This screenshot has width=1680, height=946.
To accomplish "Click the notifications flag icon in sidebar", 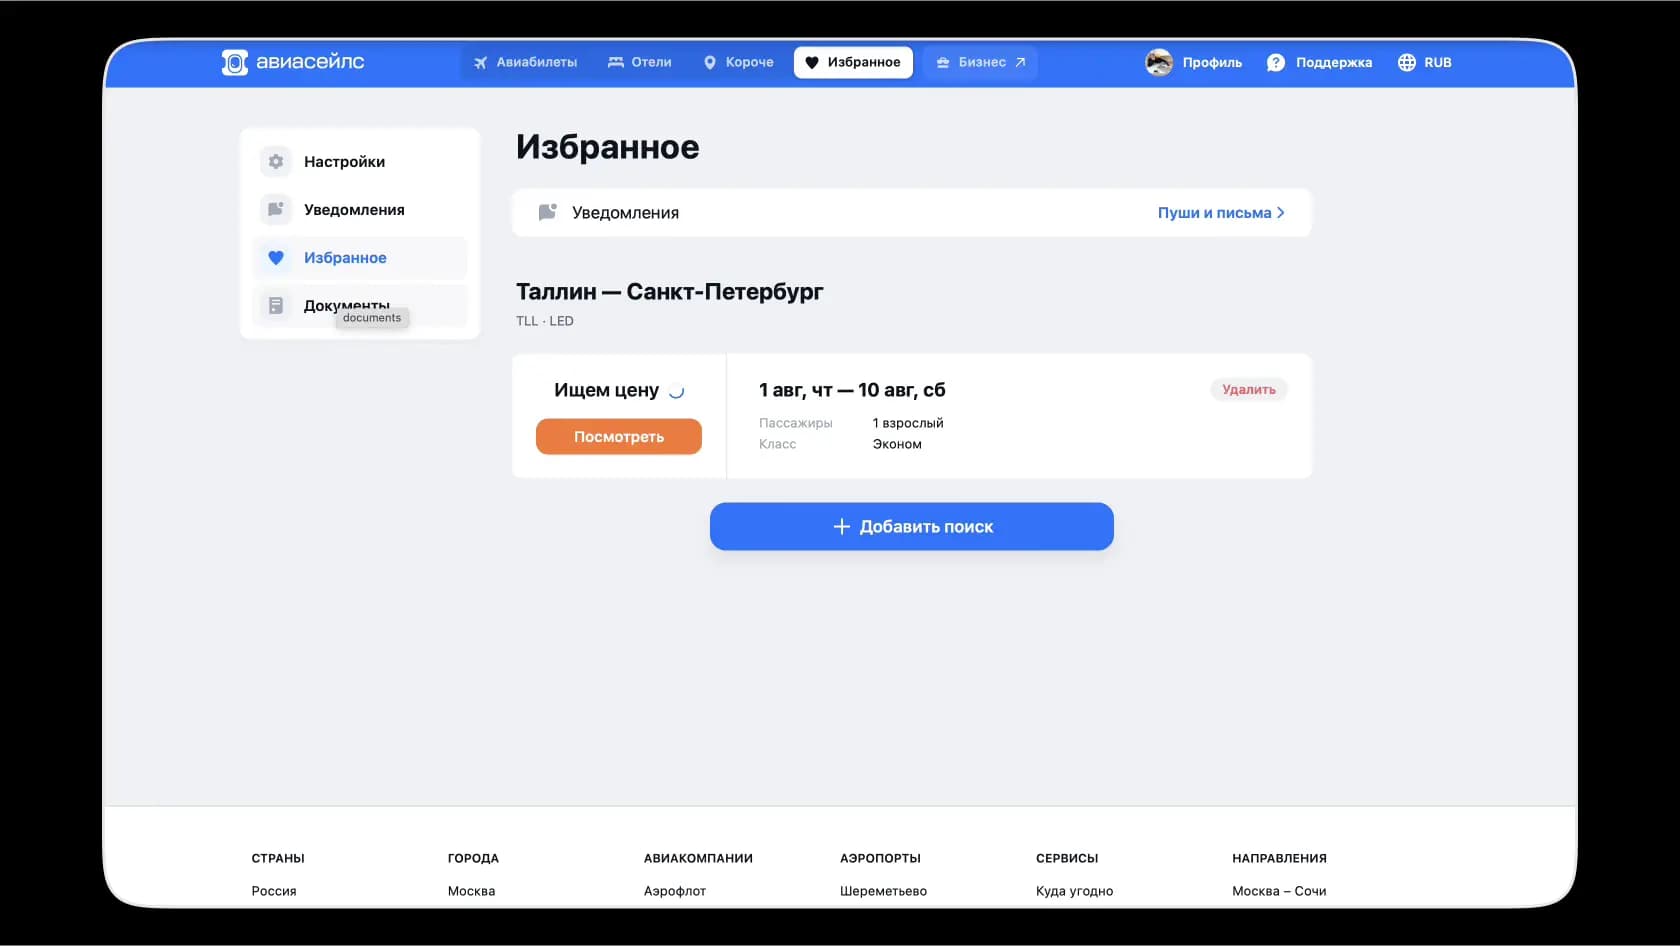I will click(x=276, y=209).
